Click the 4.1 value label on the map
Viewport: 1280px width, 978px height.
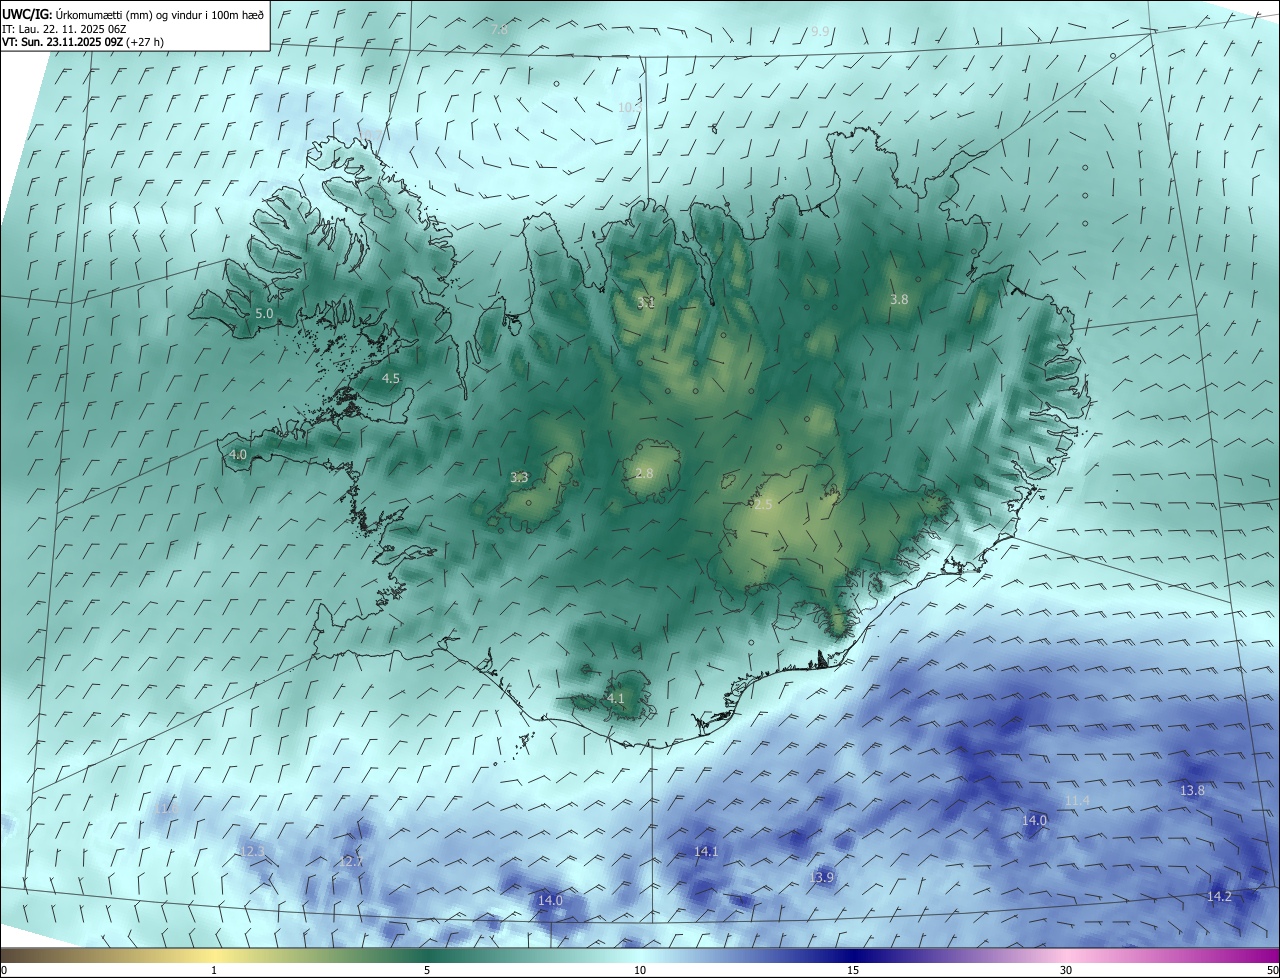(x=616, y=699)
